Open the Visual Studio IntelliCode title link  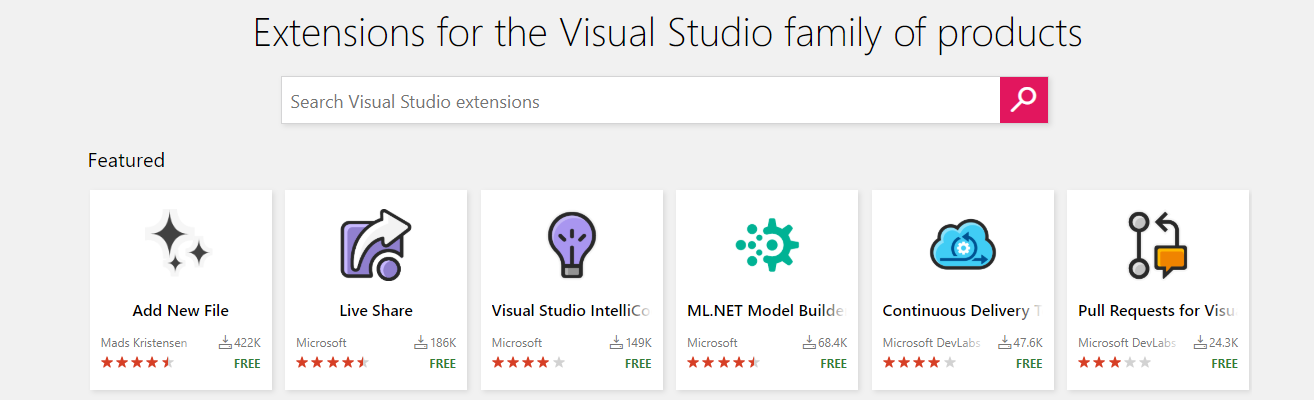(571, 311)
